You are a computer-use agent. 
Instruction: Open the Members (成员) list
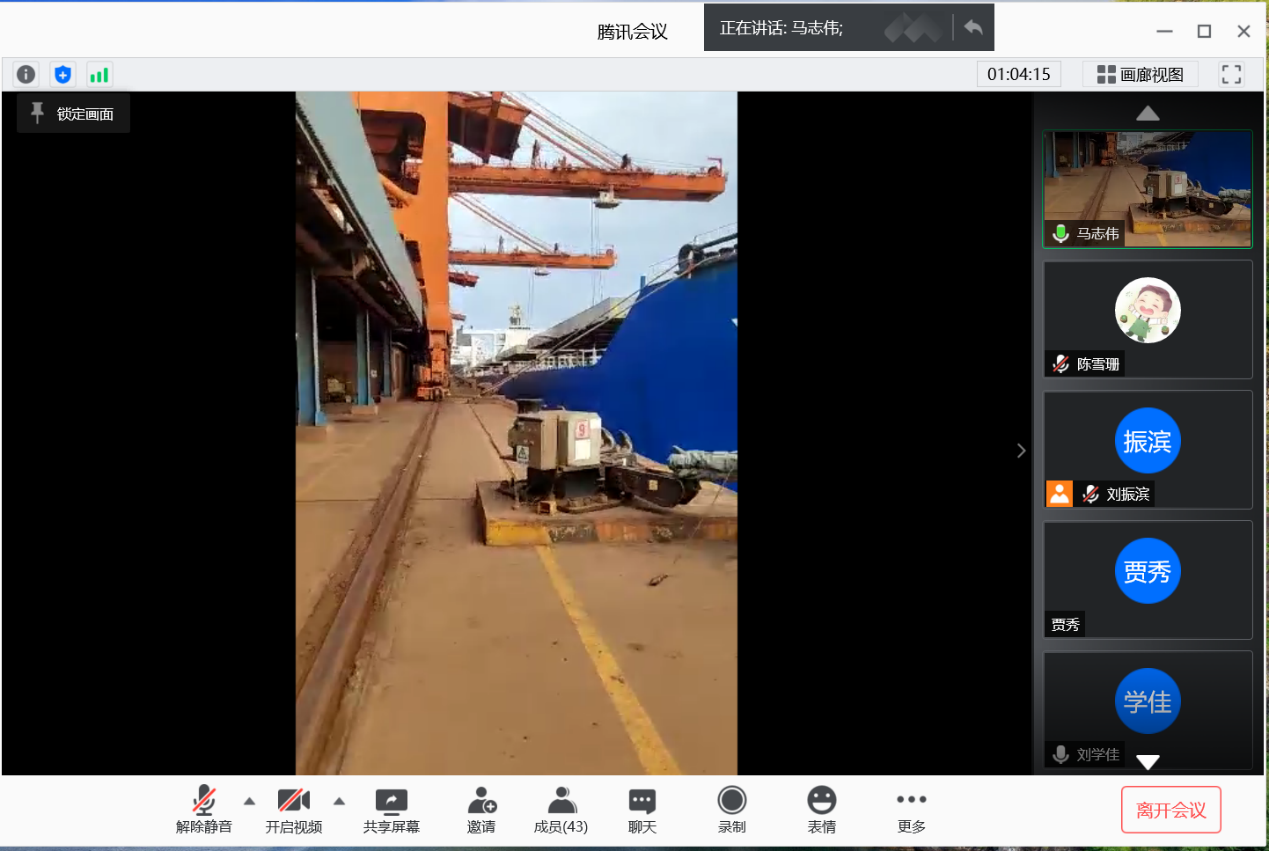tap(561, 809)
